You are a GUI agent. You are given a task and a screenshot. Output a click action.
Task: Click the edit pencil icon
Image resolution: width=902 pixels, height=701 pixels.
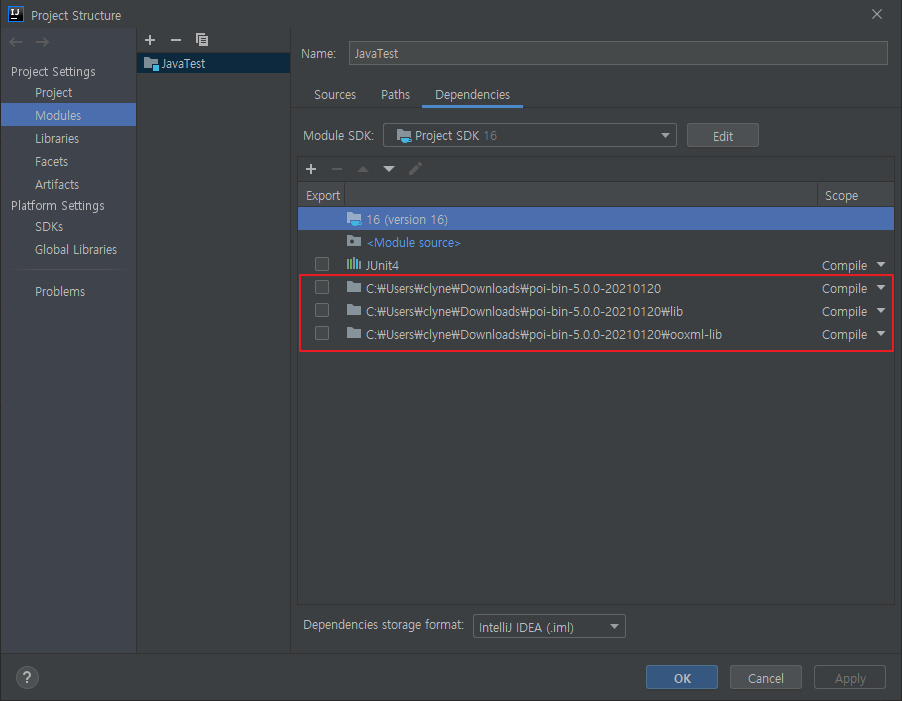(x=415, y=168)
